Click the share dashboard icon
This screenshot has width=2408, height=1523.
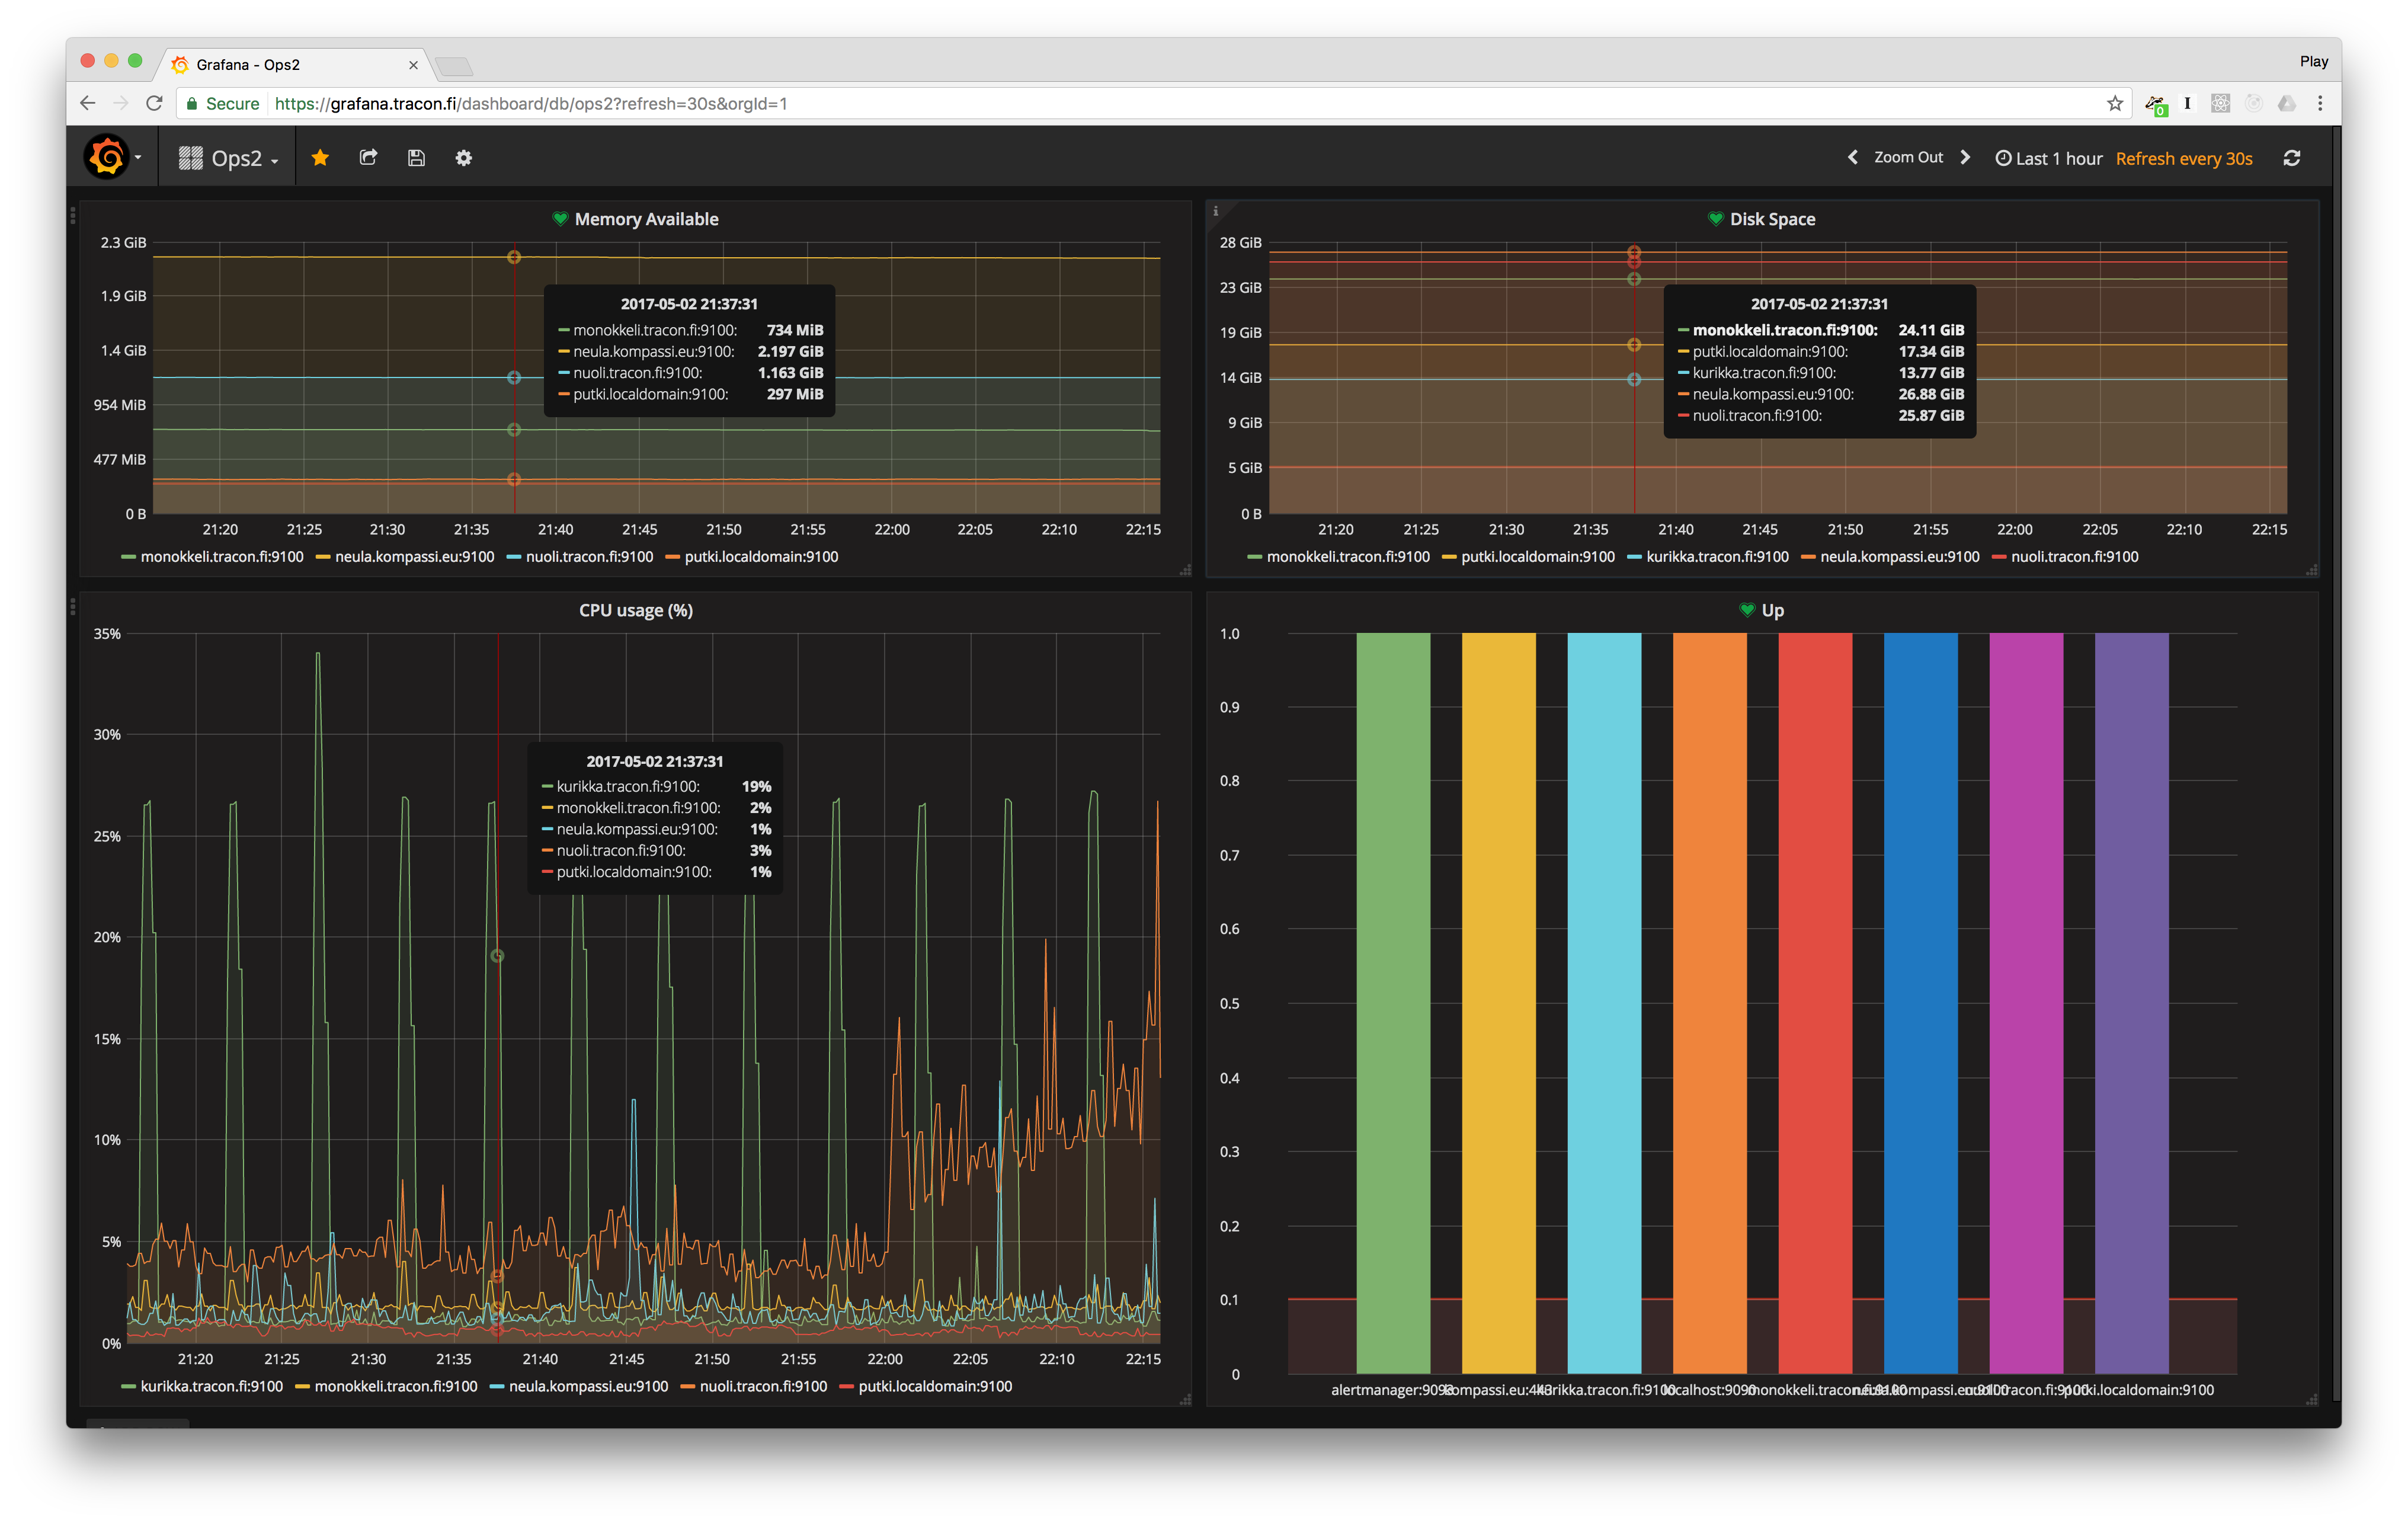(x=368, y=158)
